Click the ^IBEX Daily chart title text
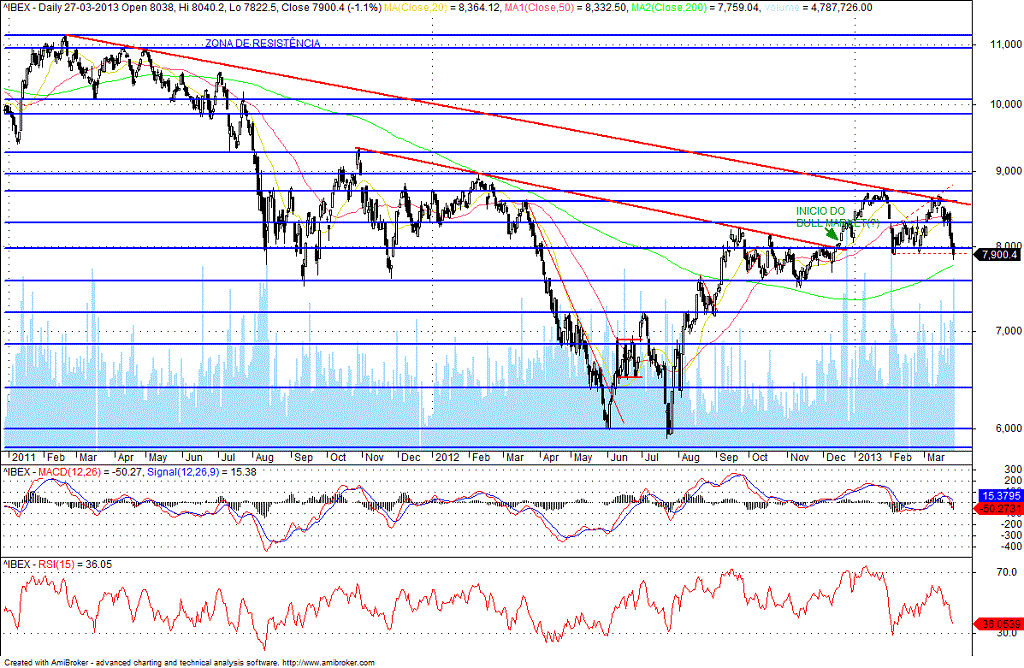The width and height of the screenshot is (1024, 668). pyautogui.click(x=191, y=7)
